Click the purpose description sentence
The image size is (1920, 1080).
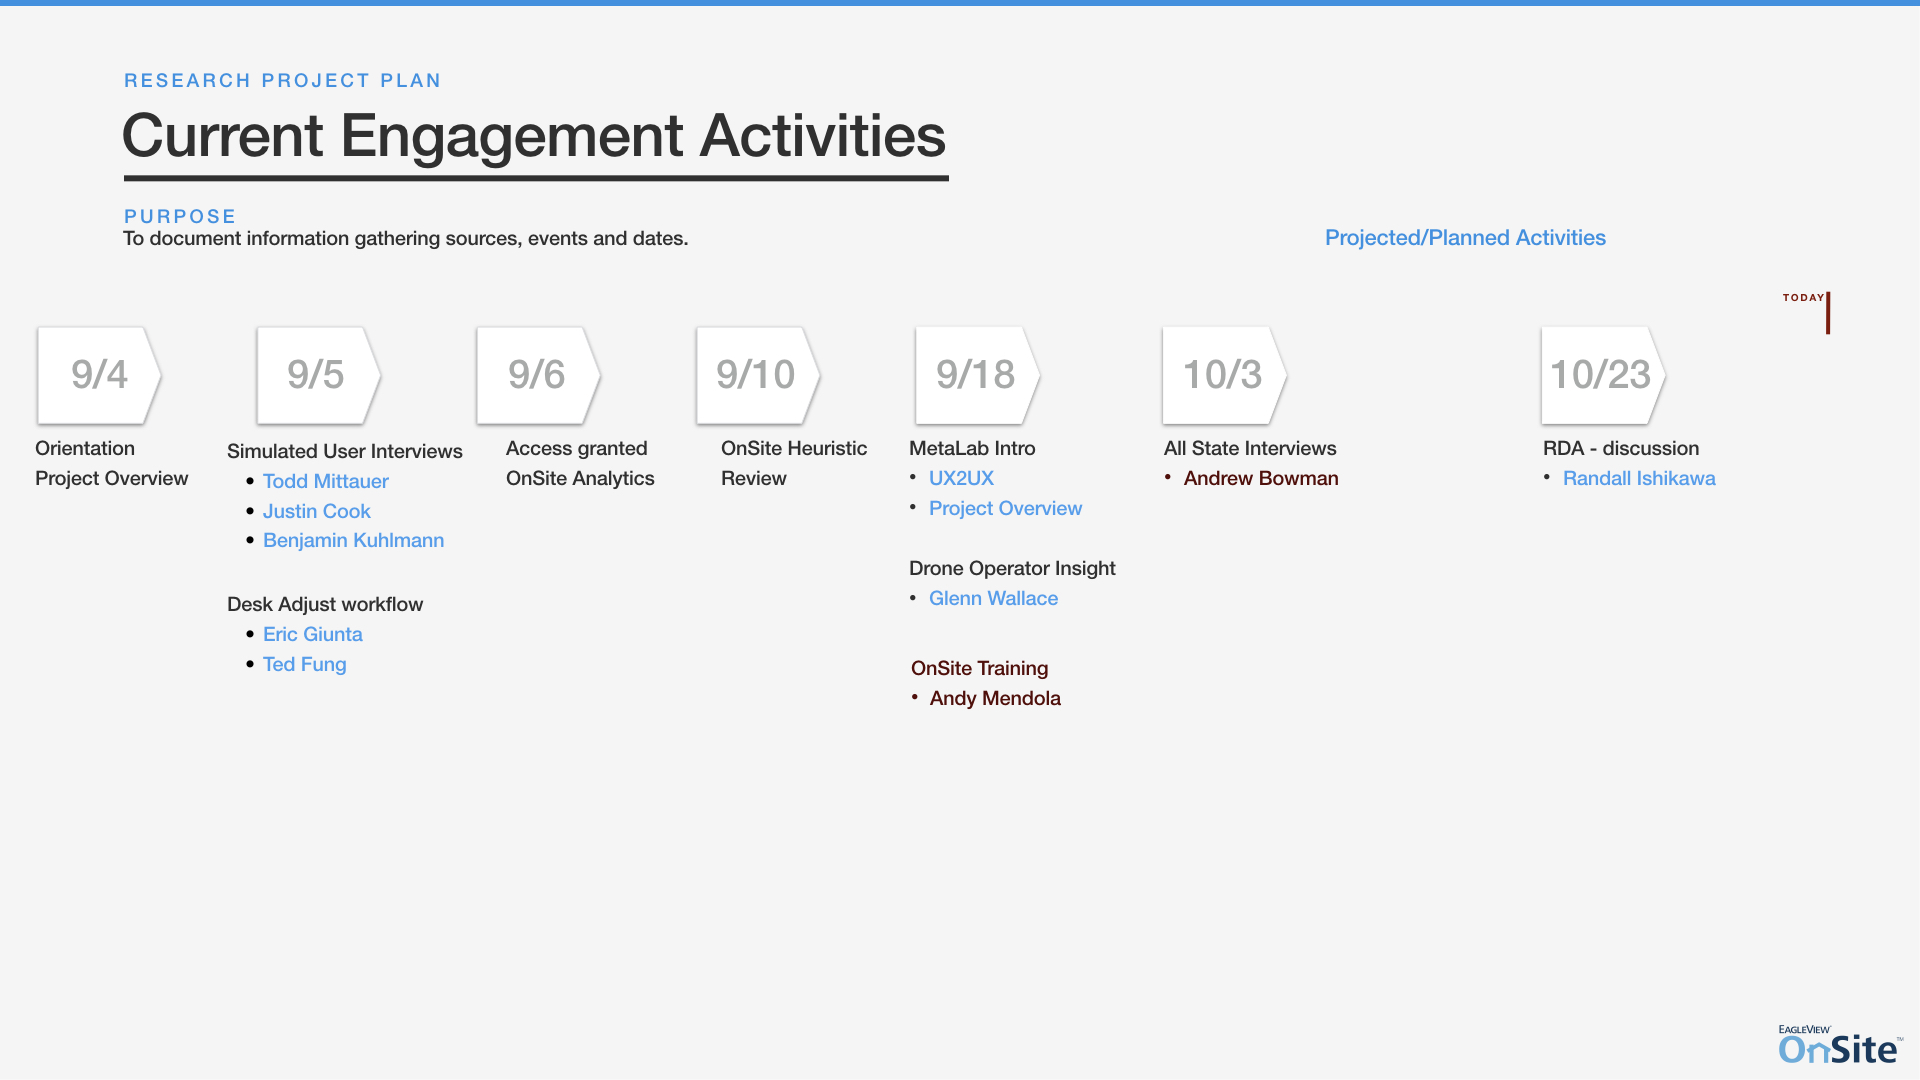click(405, 238)
